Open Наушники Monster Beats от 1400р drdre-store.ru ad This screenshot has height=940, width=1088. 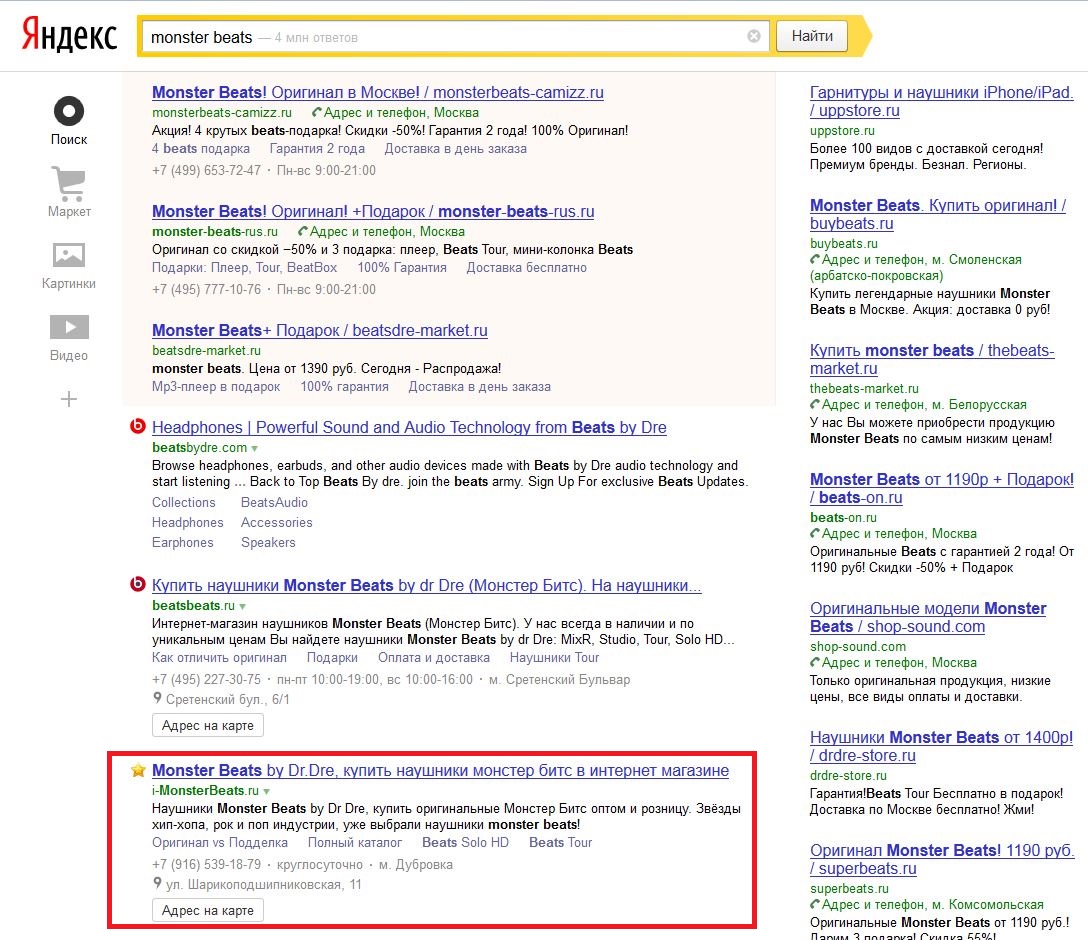click(x=942, y=746)
